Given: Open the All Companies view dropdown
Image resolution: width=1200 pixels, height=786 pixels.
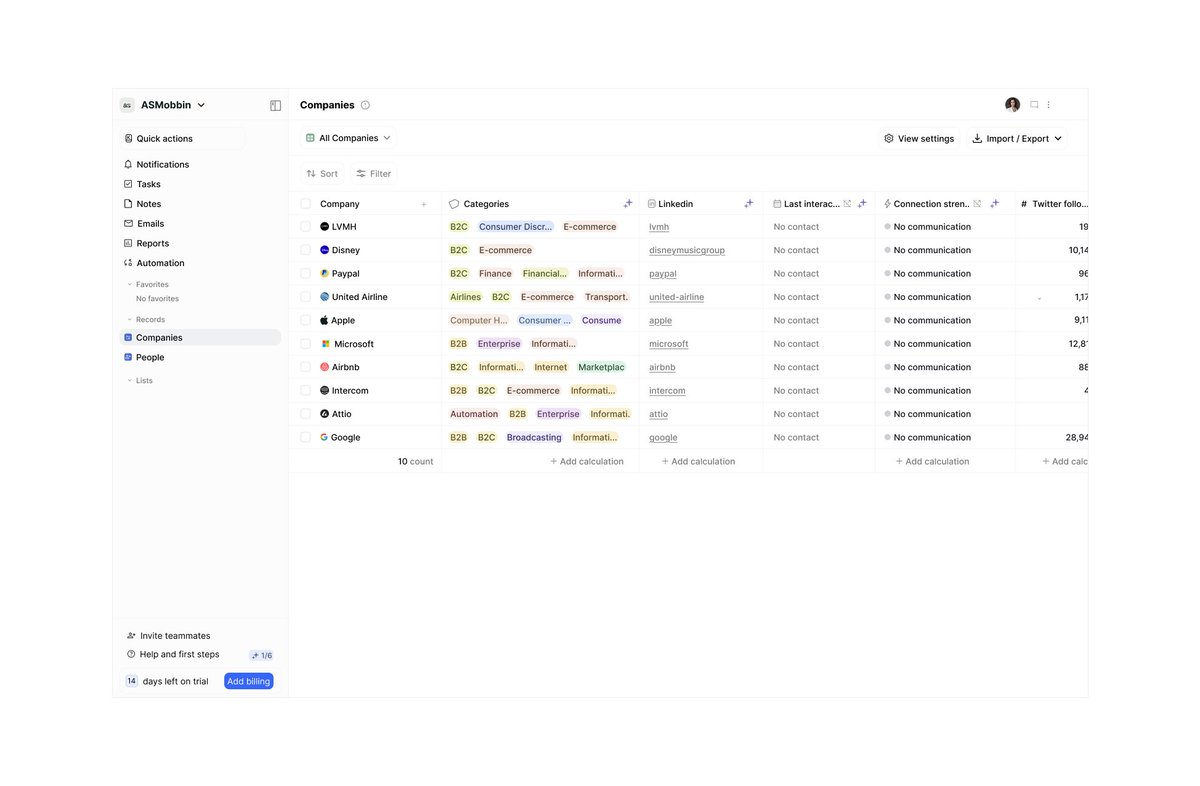Looking at the screenshot, I should coord(348,138).
